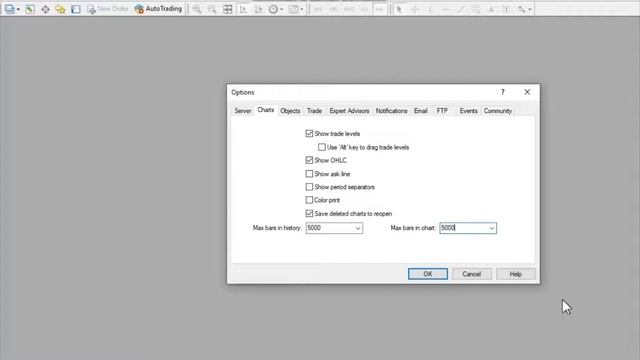The width and height of the screenshot is (640, 360).
Task: Click the '?' help icon in title bar
Action: [x=503, y=92]
